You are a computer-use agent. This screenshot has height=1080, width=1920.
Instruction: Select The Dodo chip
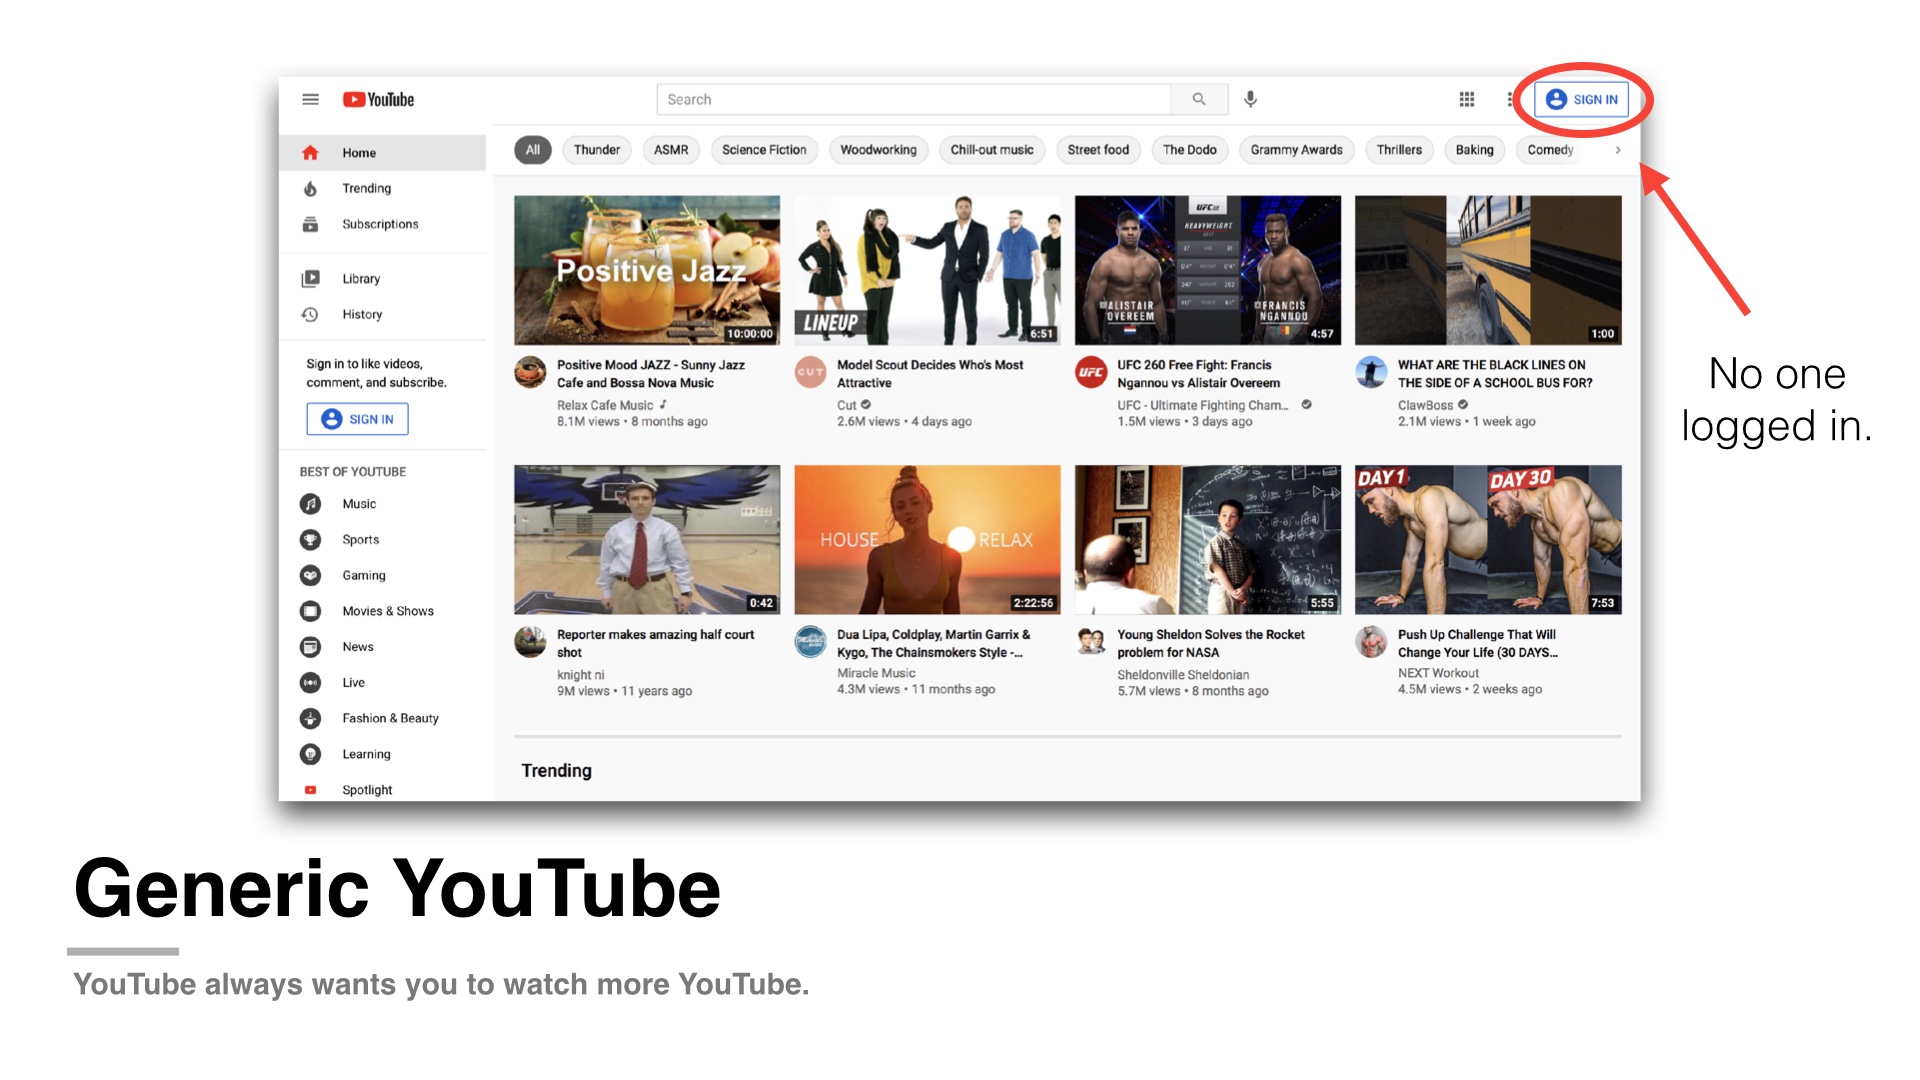[1190, 150]
